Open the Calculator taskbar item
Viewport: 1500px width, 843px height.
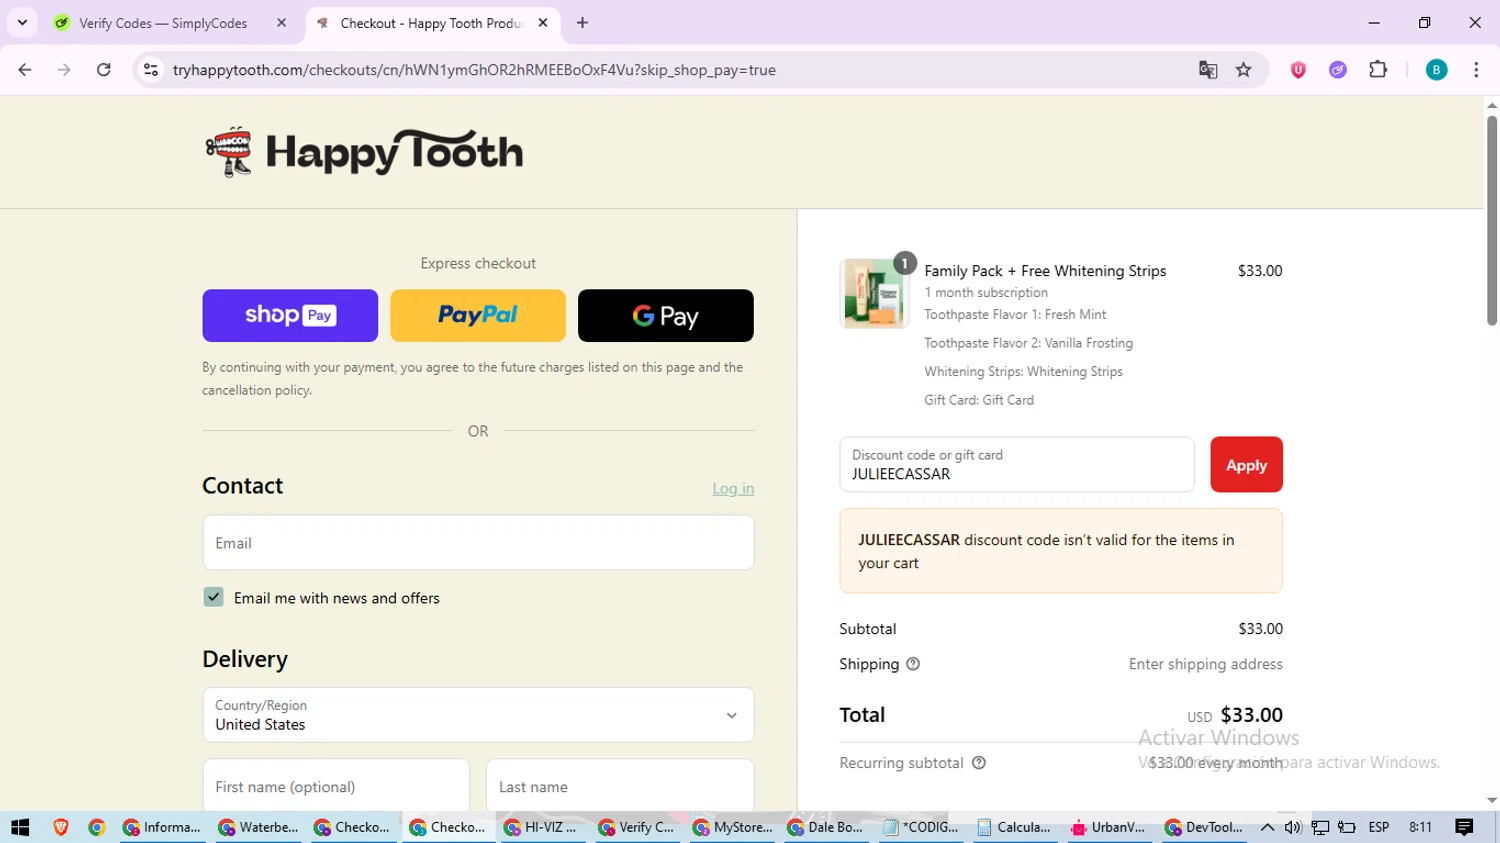point(1014,827)
